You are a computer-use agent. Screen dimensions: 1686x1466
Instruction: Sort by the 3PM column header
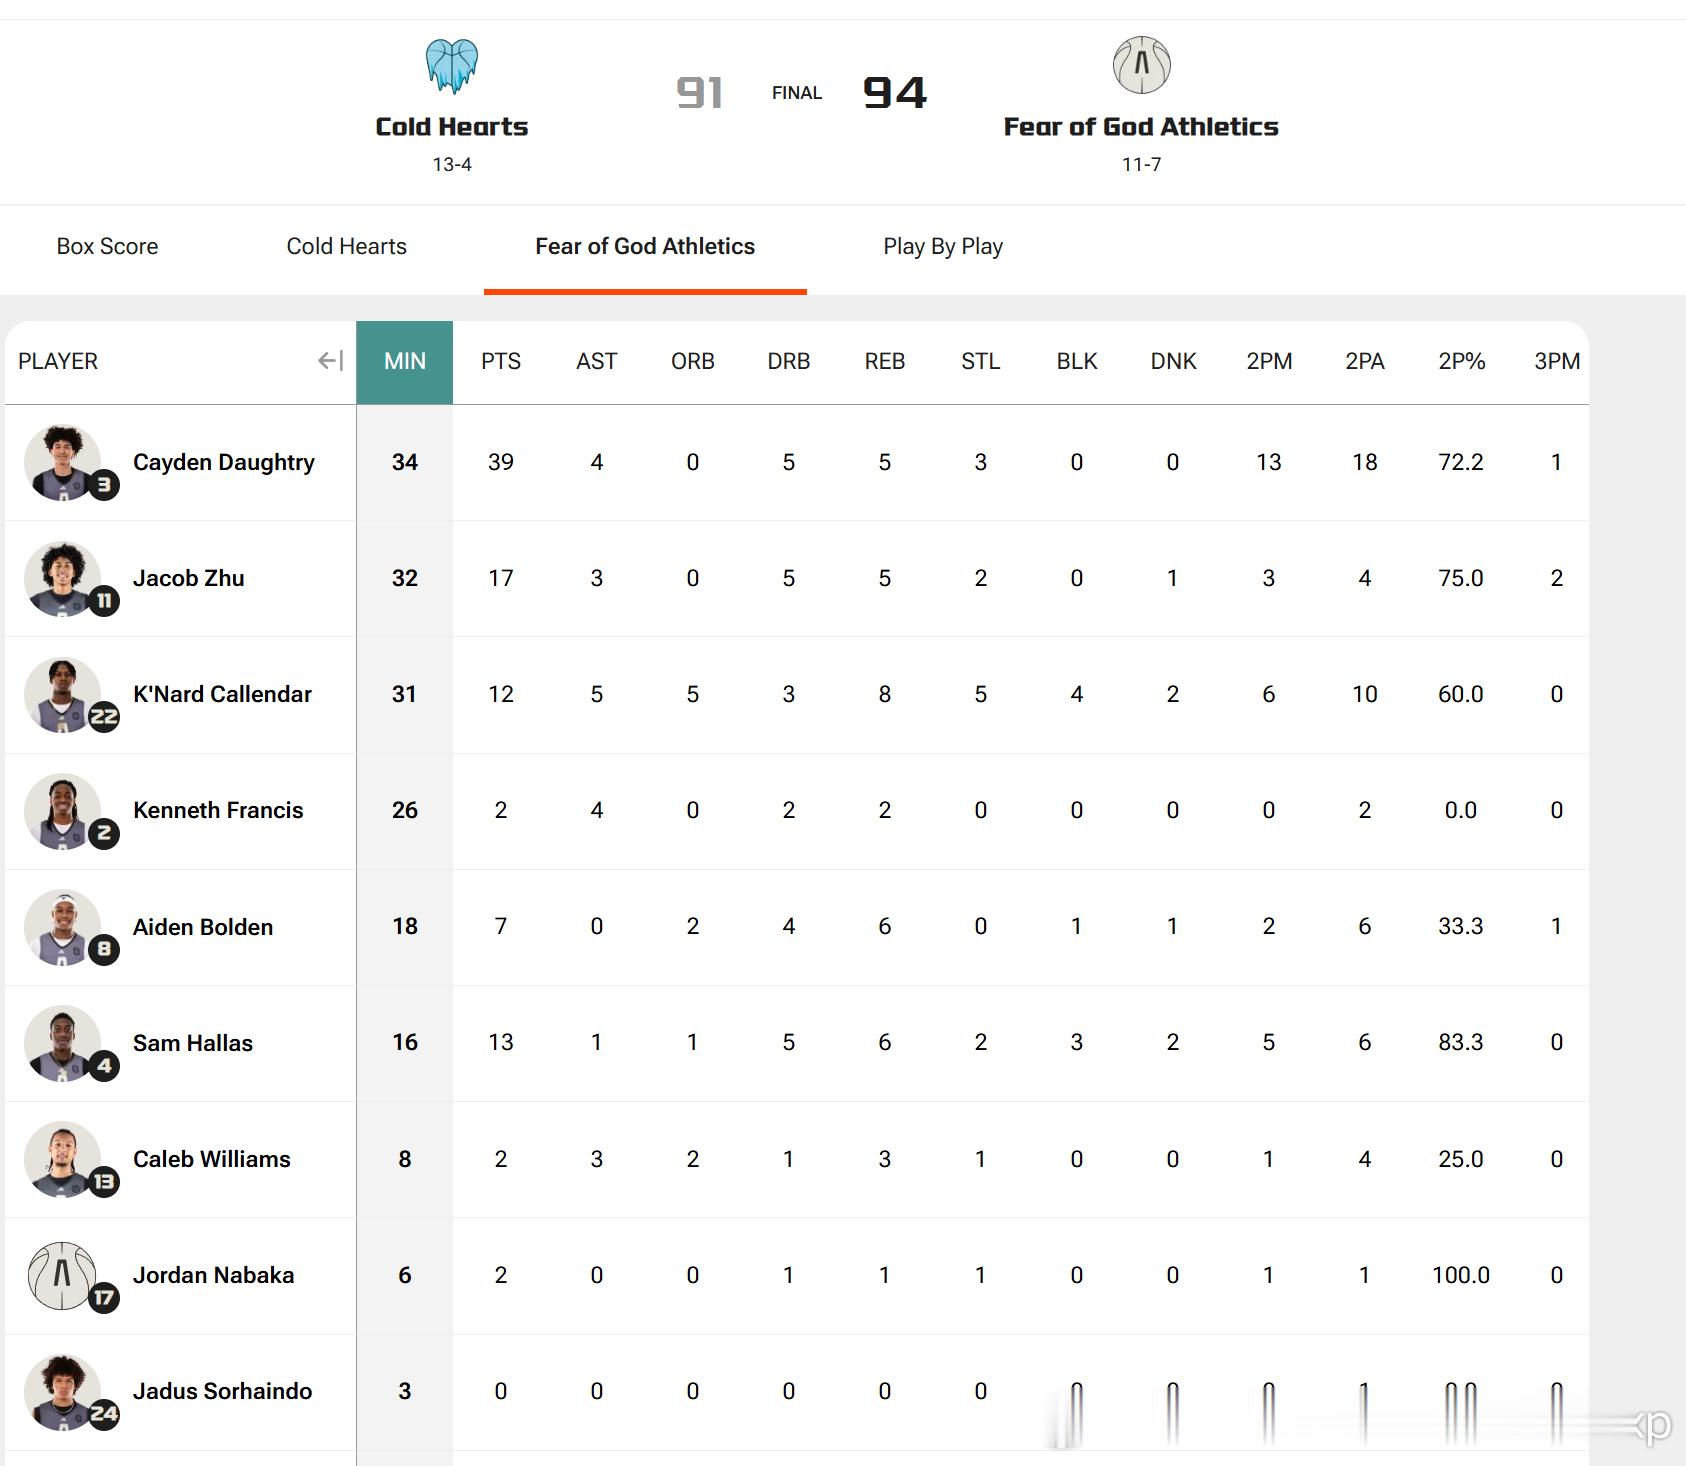[1557, 361]
